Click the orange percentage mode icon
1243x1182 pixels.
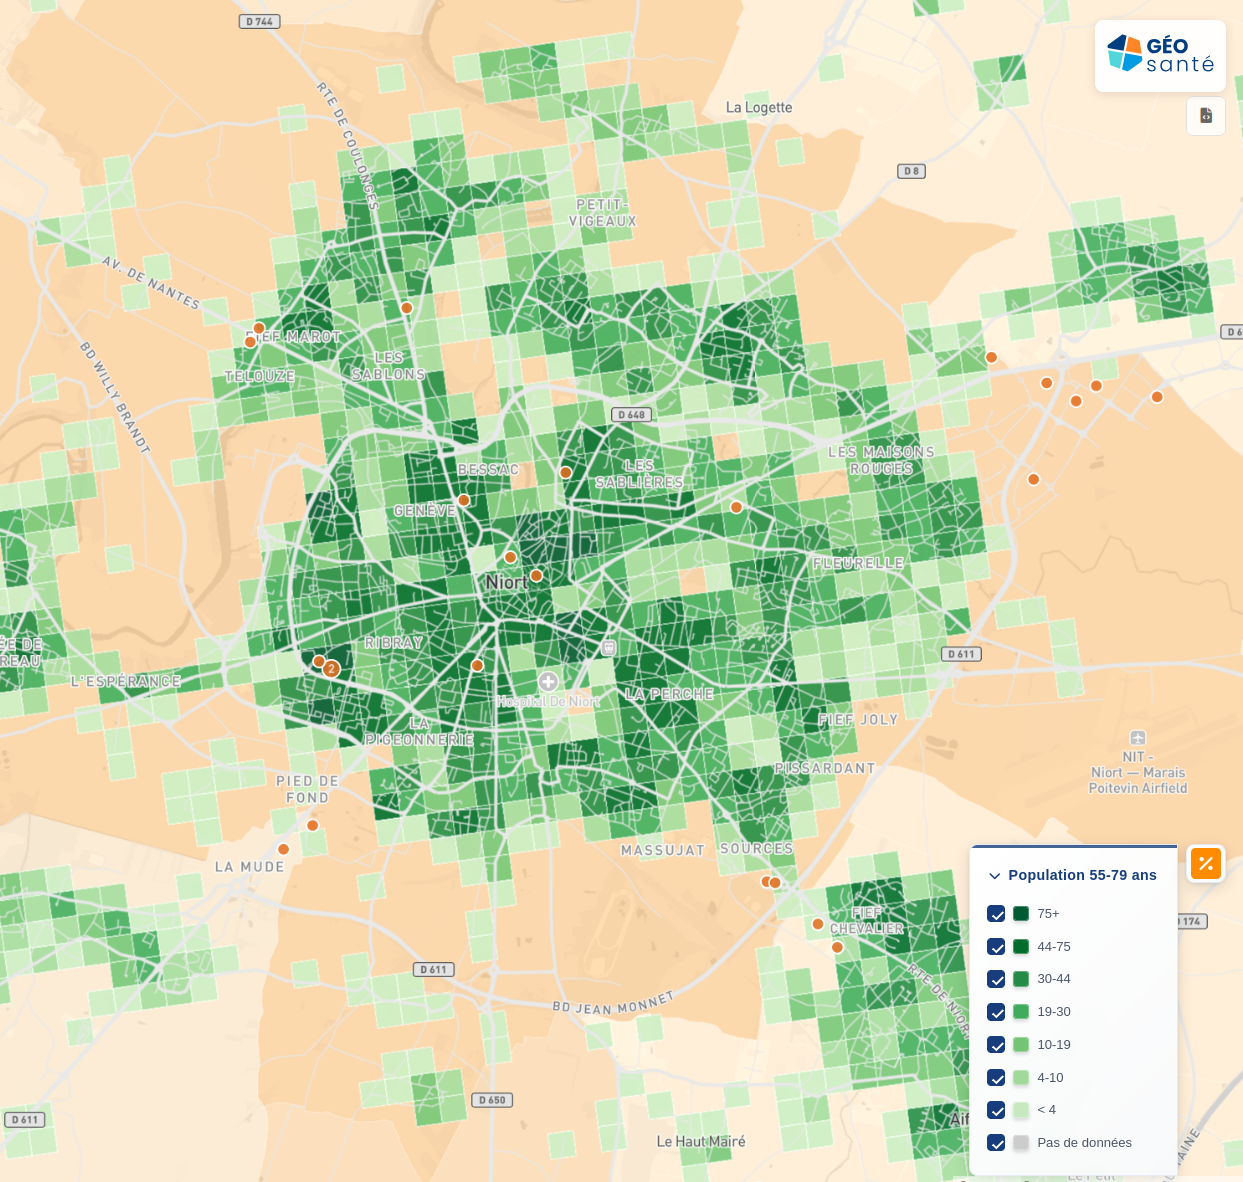[x=1205, y=863]
